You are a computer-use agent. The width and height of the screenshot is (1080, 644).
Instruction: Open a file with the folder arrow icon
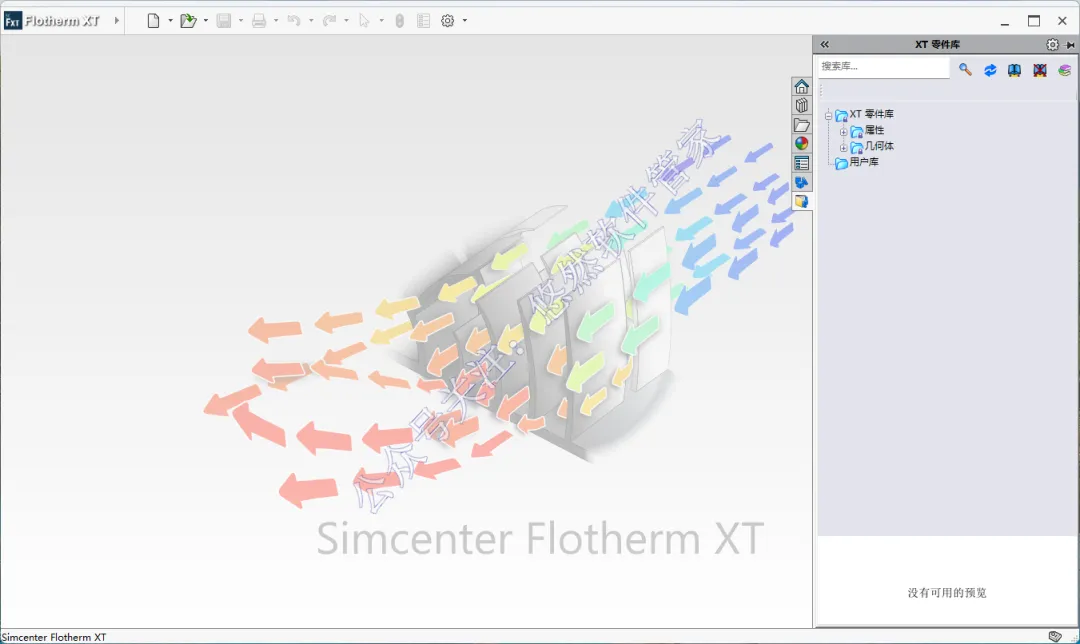pos(188,21)
